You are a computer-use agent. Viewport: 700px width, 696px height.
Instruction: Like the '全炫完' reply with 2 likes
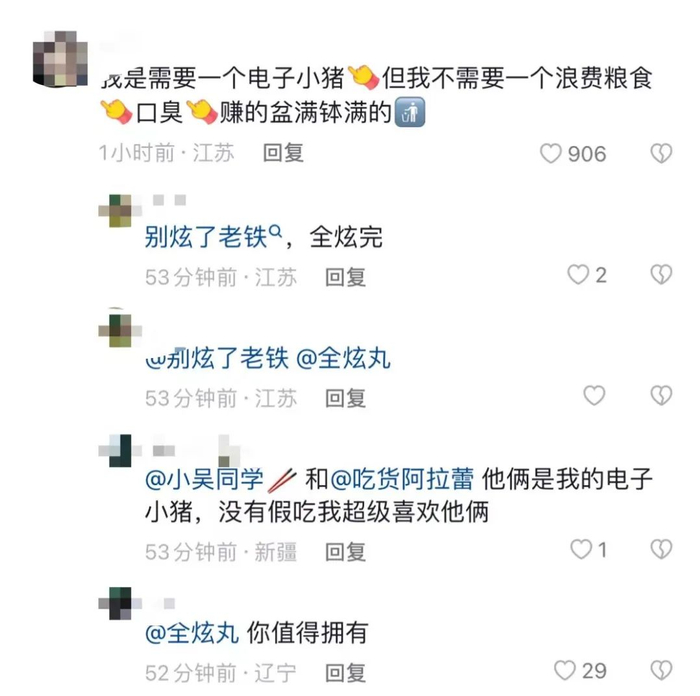[579, 274]
